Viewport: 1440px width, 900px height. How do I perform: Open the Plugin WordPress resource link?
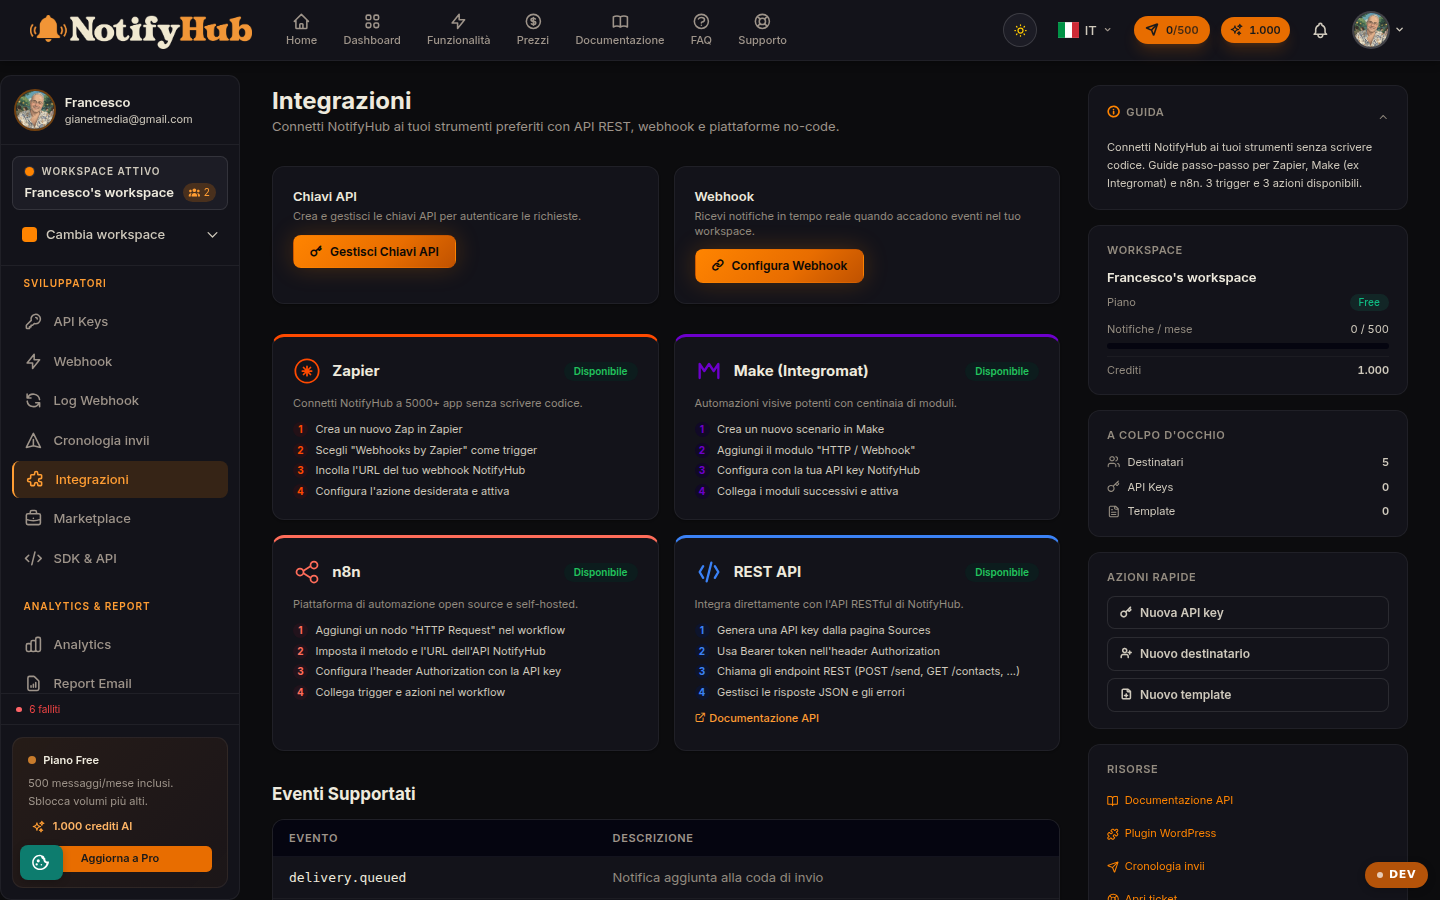1162,833
